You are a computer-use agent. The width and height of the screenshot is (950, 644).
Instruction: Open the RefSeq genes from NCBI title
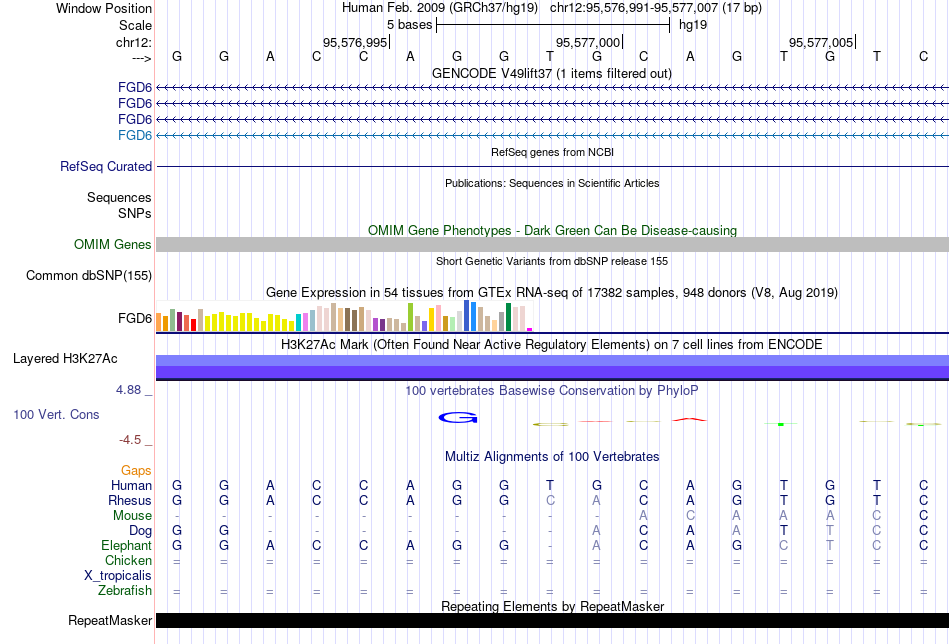[x=552, y=152]
